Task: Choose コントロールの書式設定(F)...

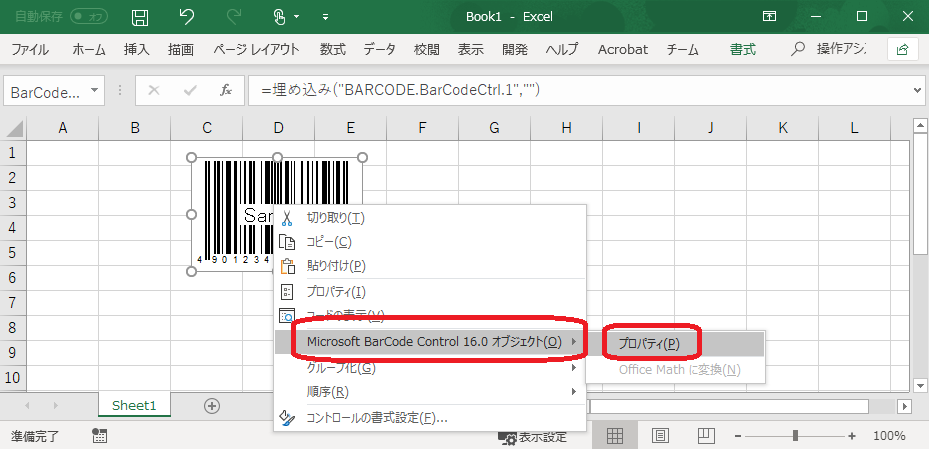Action: coord(376,418)
